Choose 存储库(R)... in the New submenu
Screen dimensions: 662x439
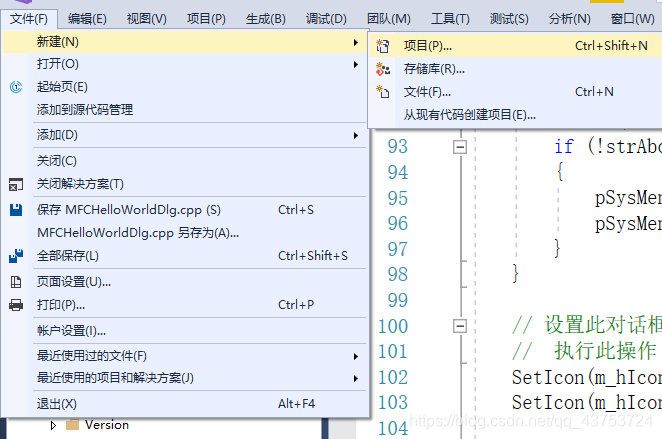click(515, 69)
